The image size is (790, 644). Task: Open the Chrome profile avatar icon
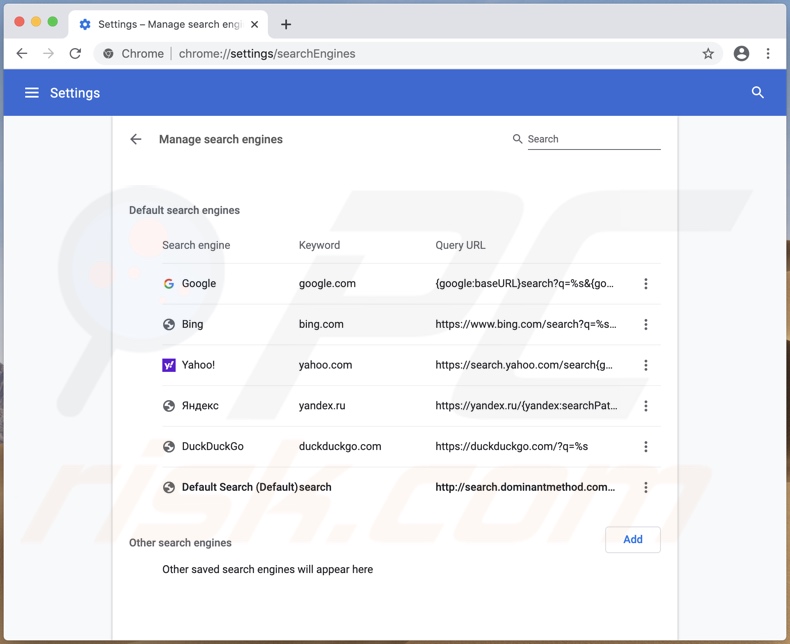point(741,54)
